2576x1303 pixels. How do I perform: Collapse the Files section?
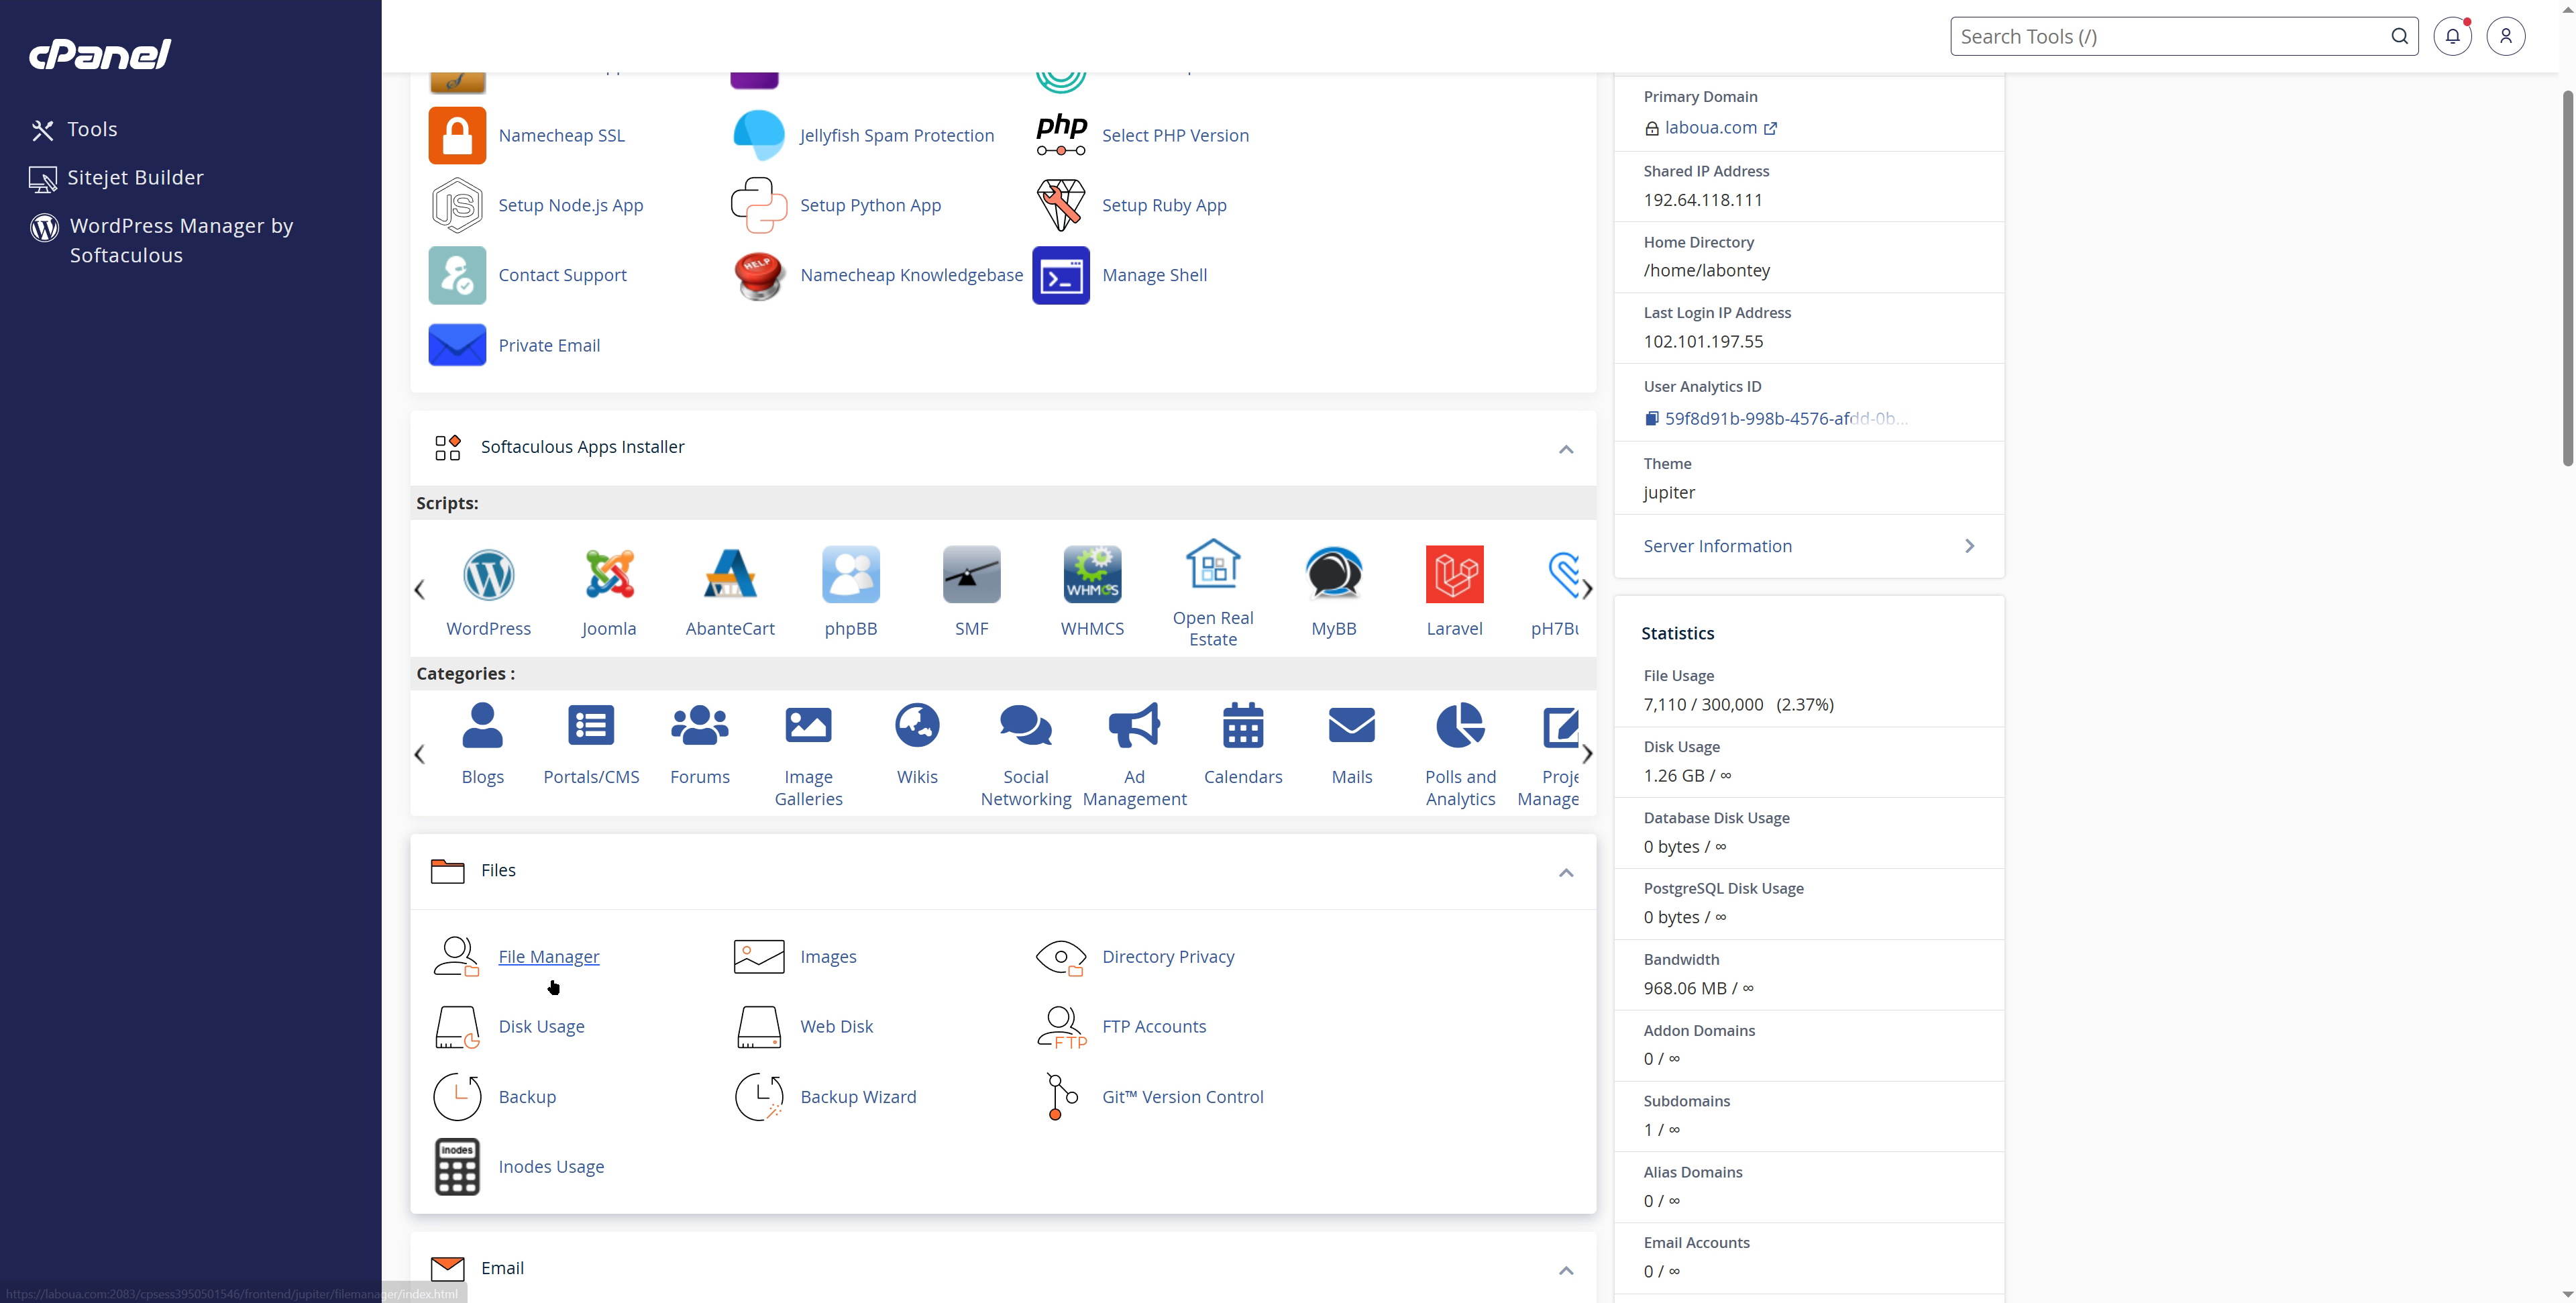tap(1566, 873)
